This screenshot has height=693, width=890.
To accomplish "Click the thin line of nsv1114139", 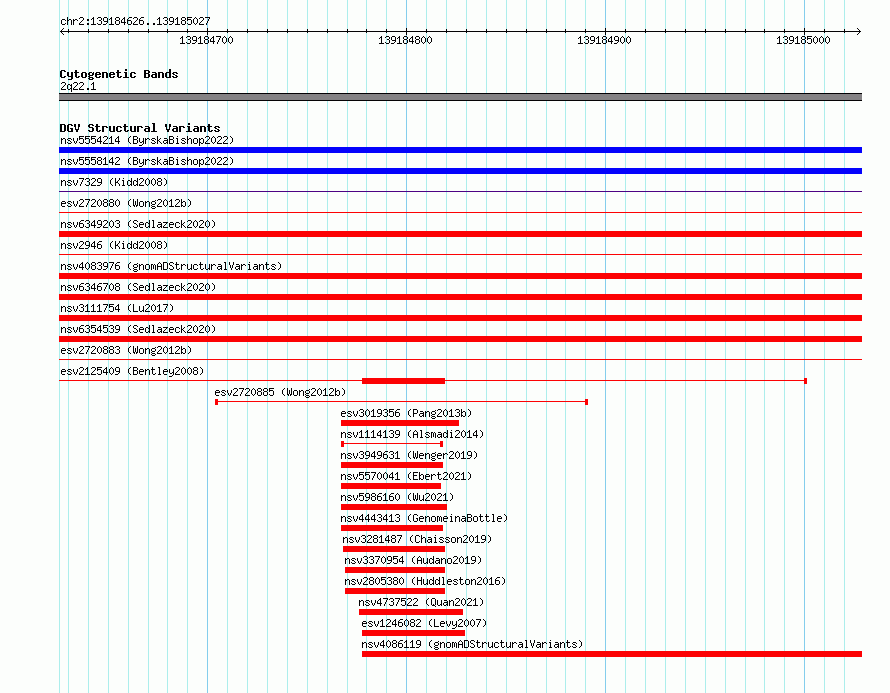I will pyautogui.click(x=392, y=444).
